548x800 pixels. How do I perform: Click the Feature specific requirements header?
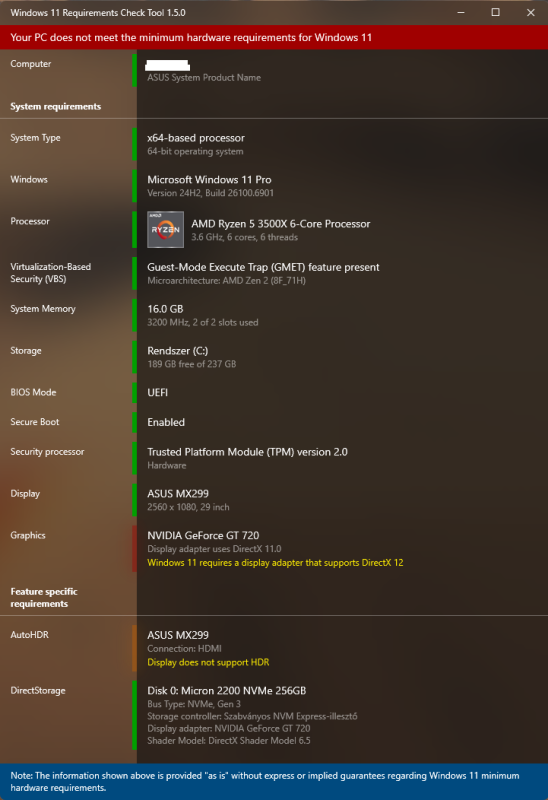click(44, 597)
